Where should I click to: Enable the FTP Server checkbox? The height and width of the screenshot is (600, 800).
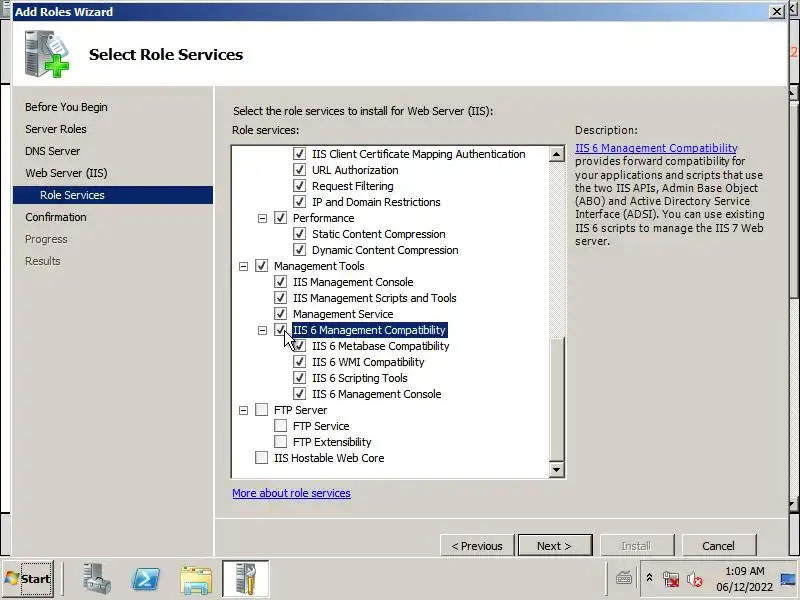pyautogui.click(x=261, y=410)
